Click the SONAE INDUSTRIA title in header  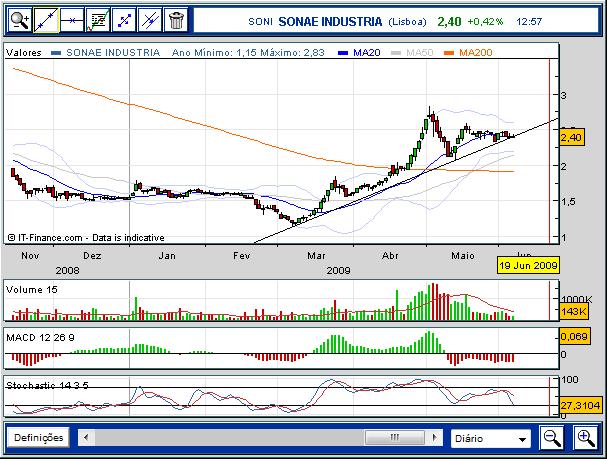coord(330,22)
